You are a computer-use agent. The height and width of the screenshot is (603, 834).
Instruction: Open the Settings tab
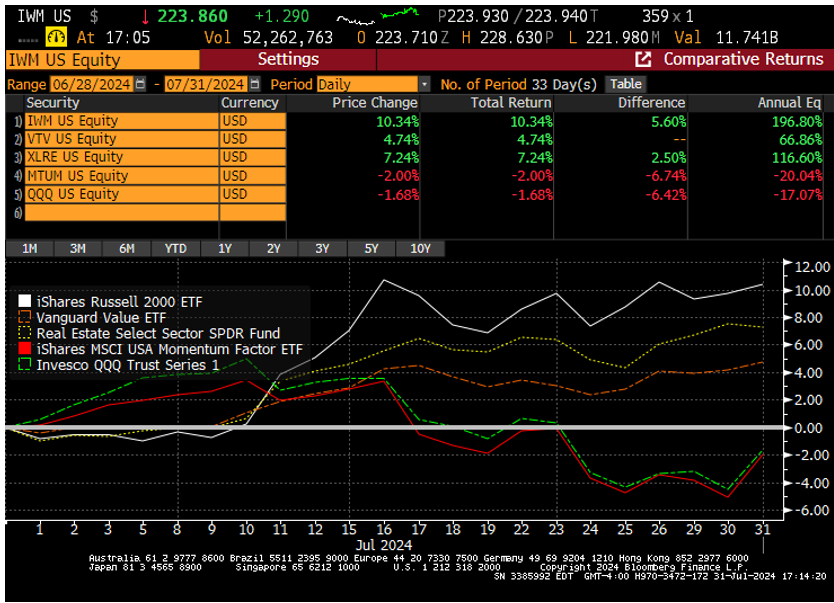[x=288, y=59]
